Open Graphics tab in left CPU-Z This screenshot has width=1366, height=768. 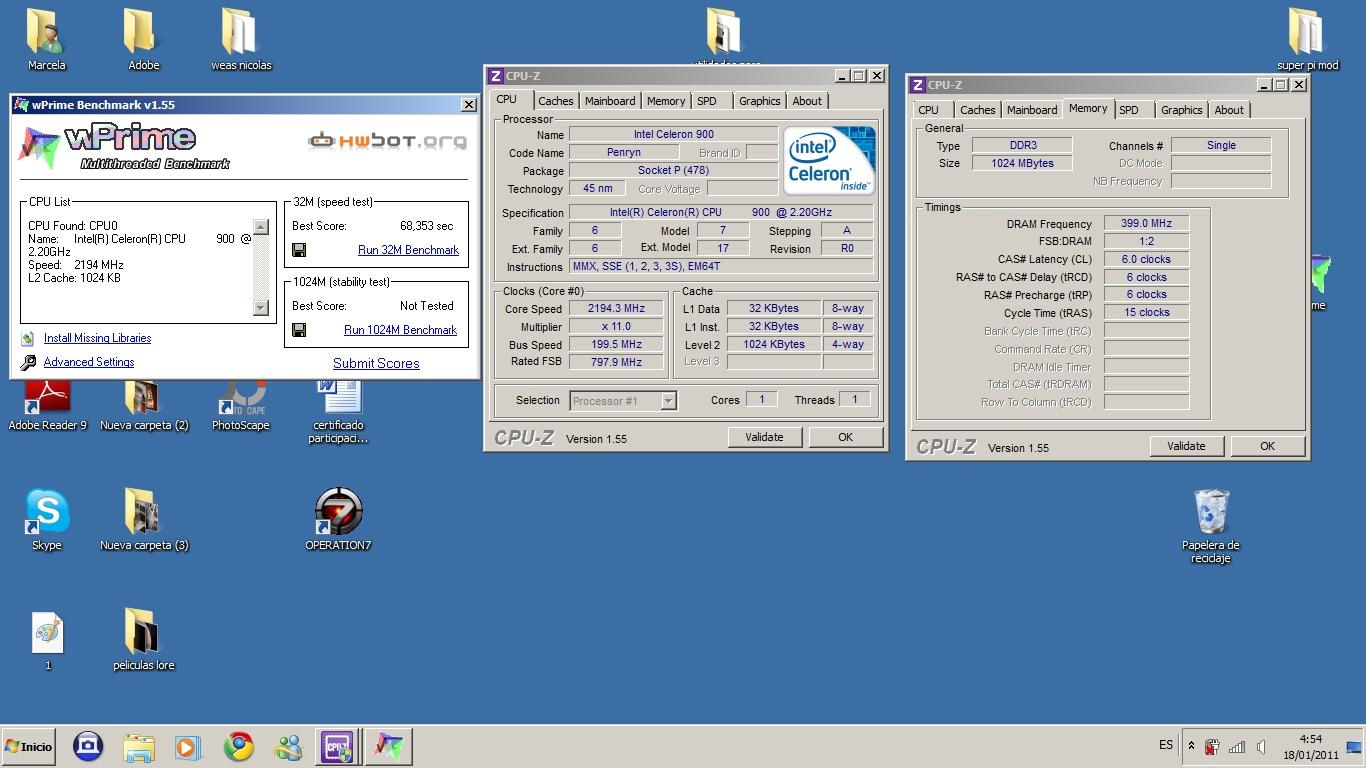(760, 101)
